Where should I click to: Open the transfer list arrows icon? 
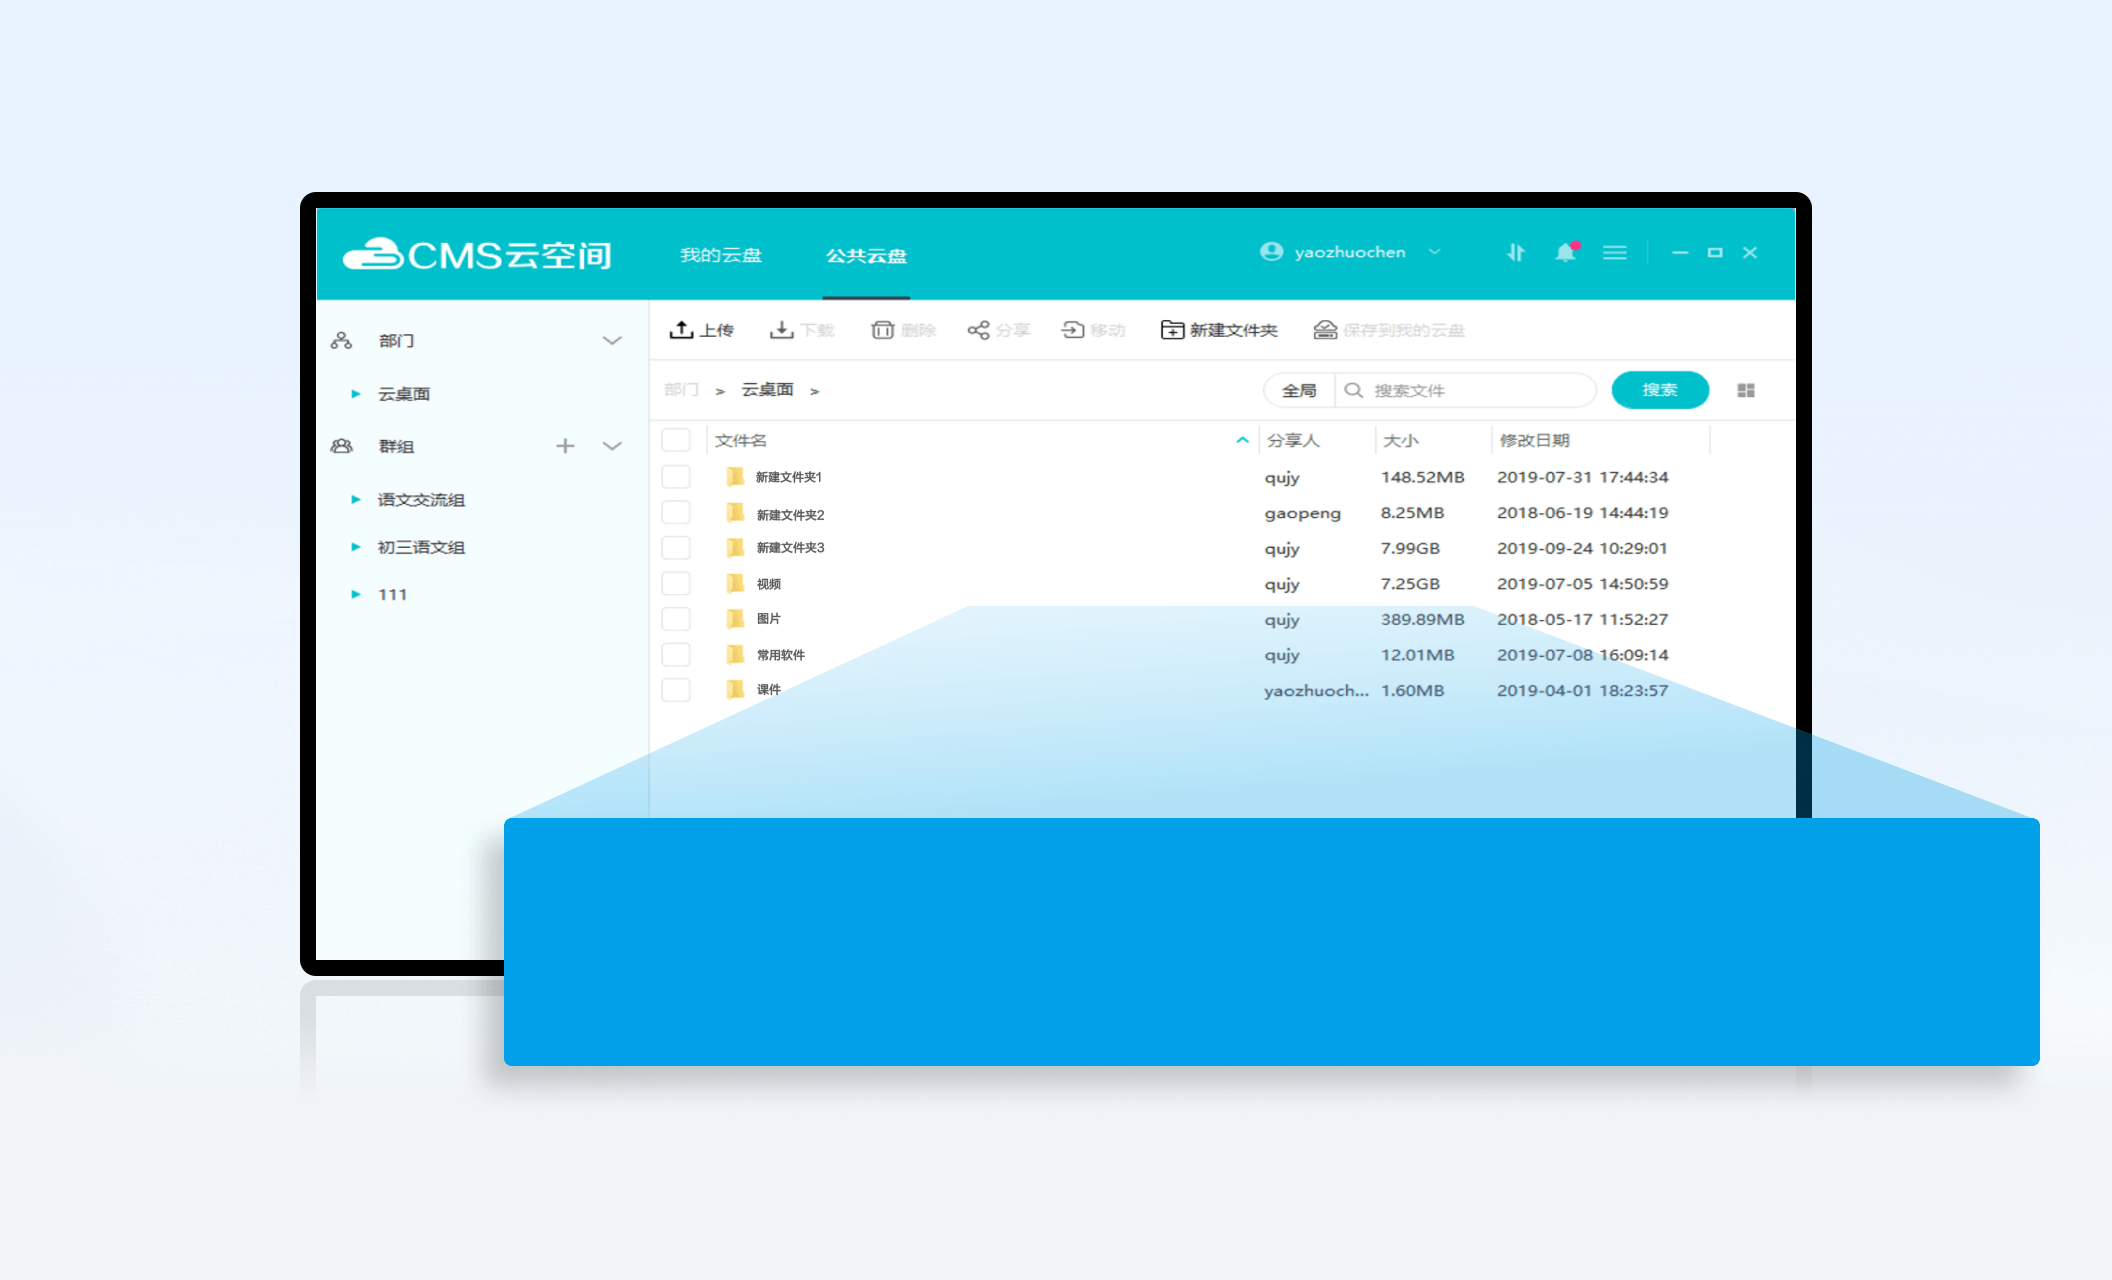point(1516,253)
